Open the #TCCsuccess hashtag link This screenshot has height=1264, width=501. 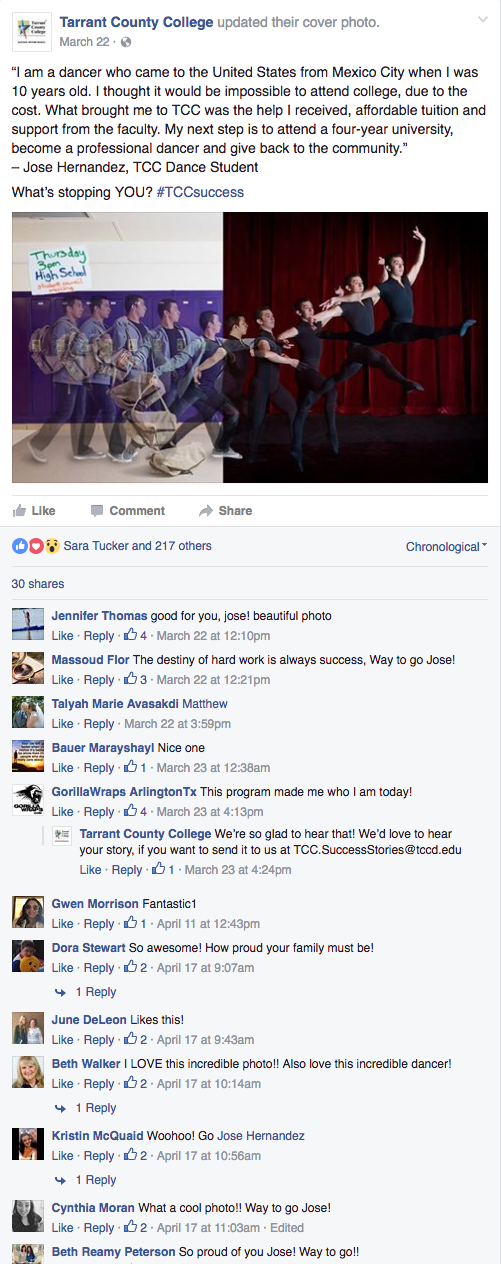point(200,192)
